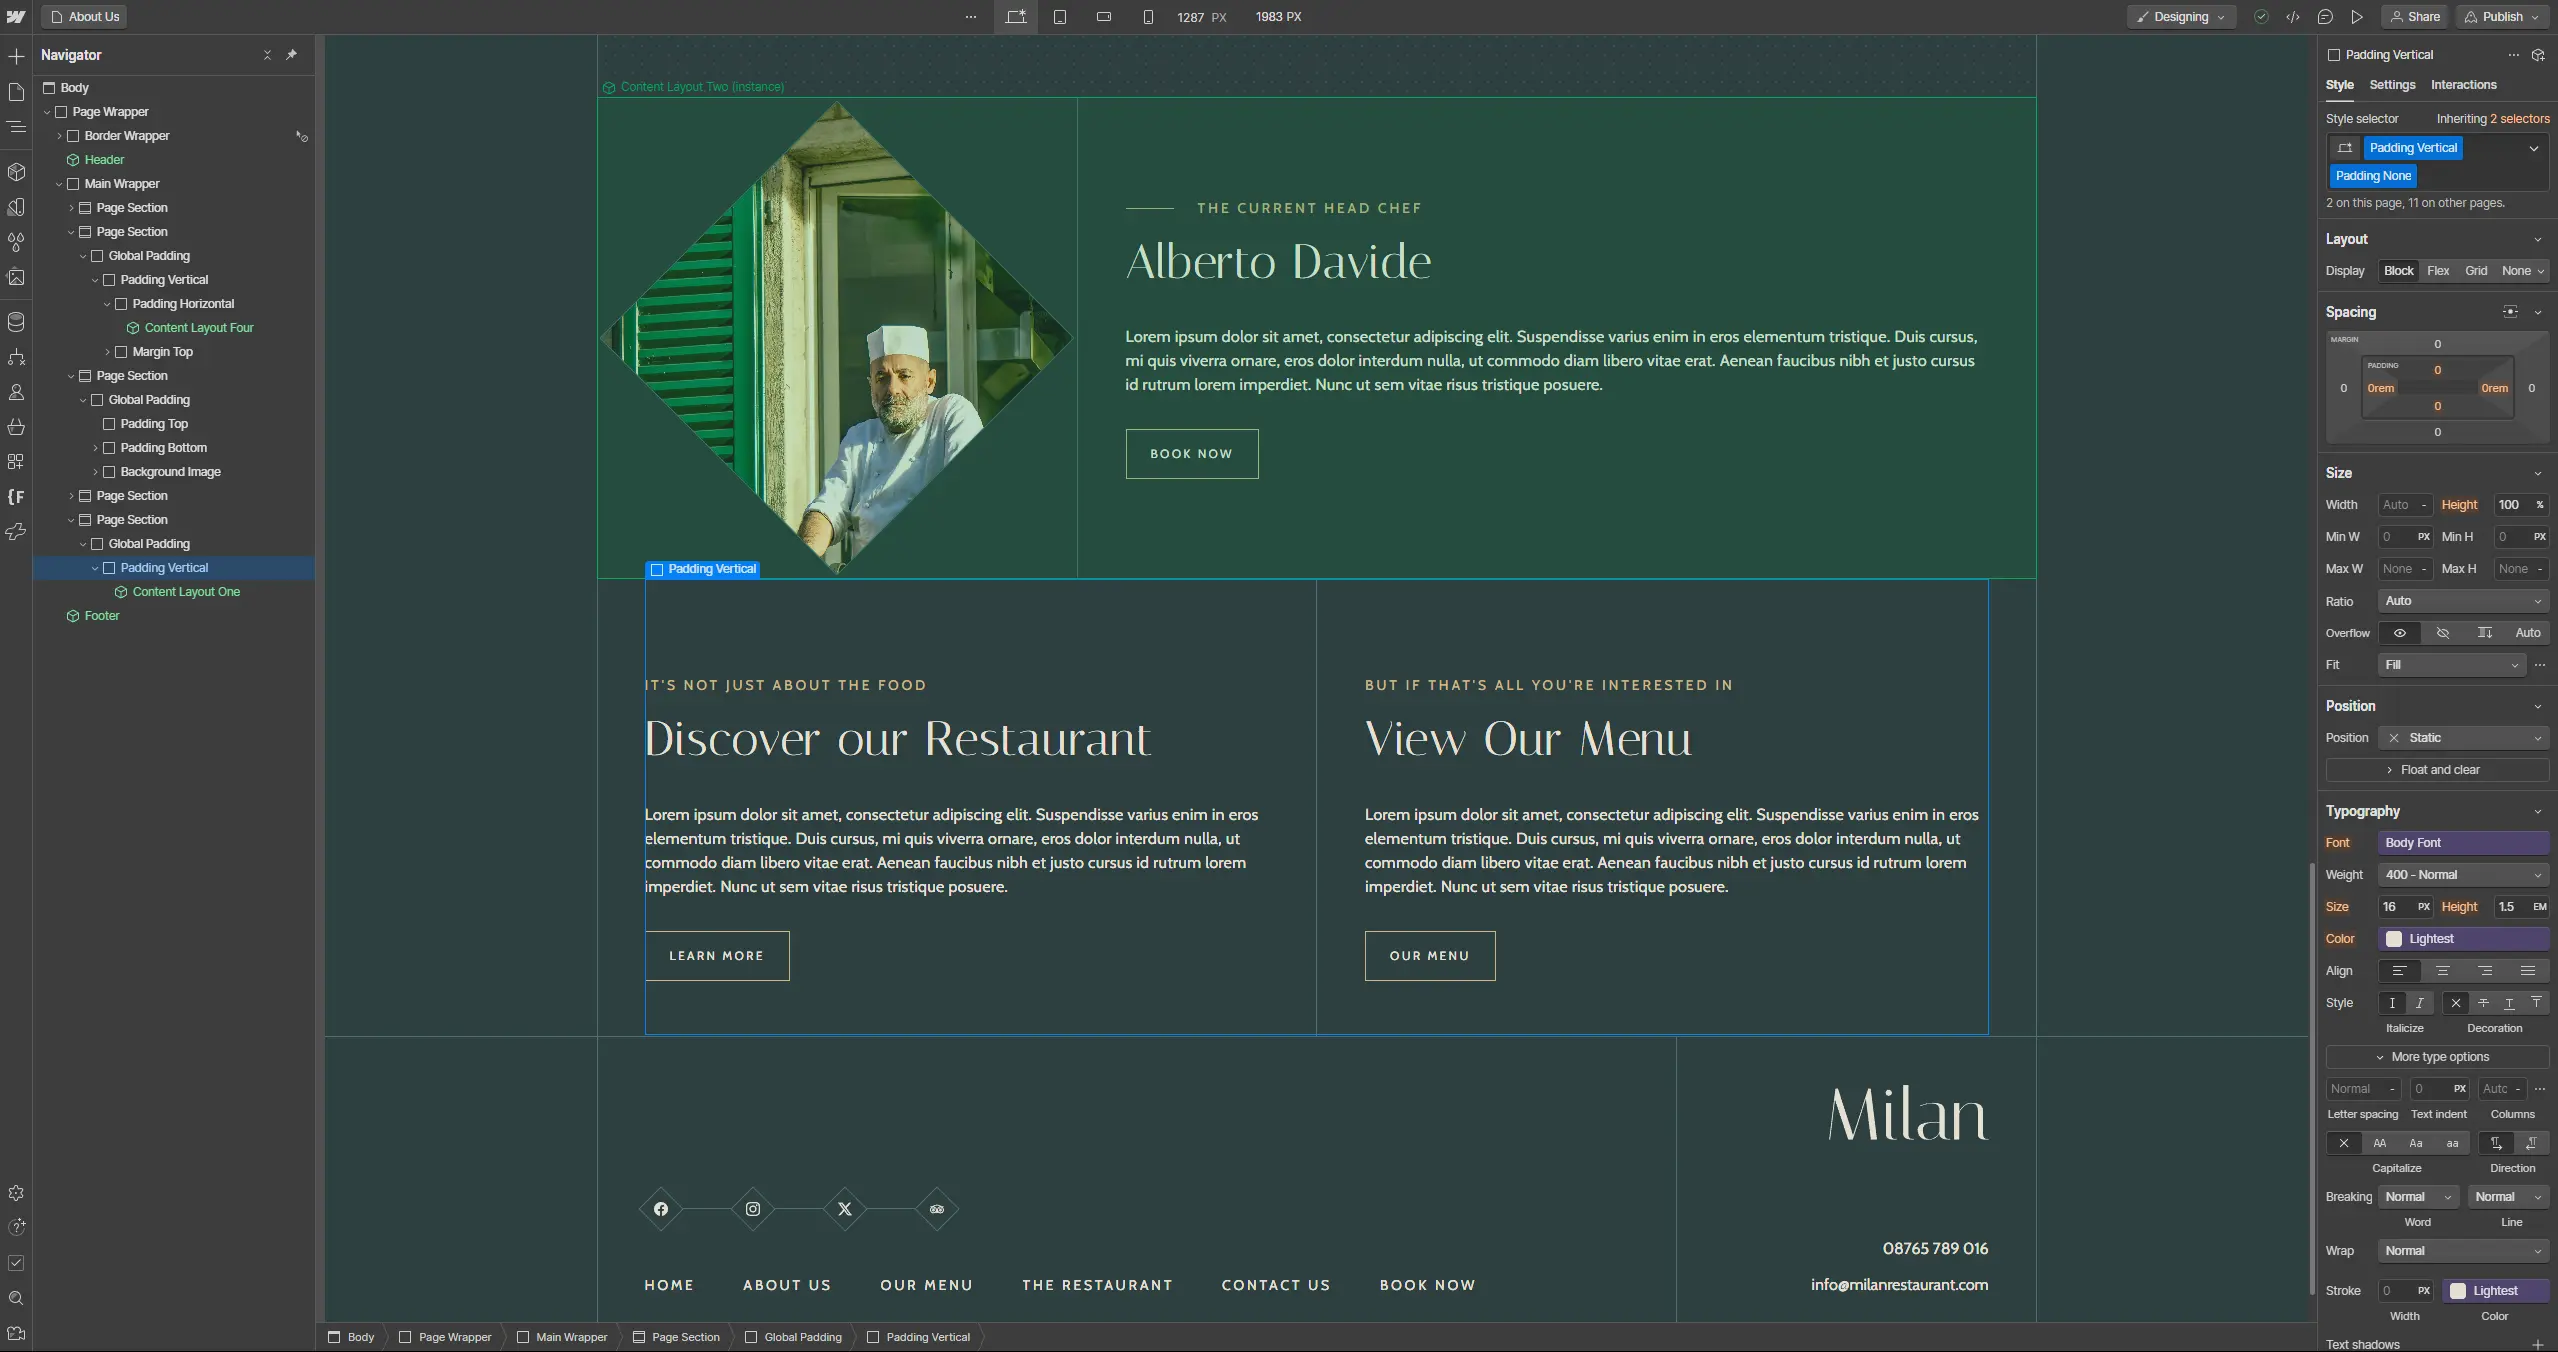Open the font Weight dropdown
Viewport: 2558px width, 1352px height.
2462,875
